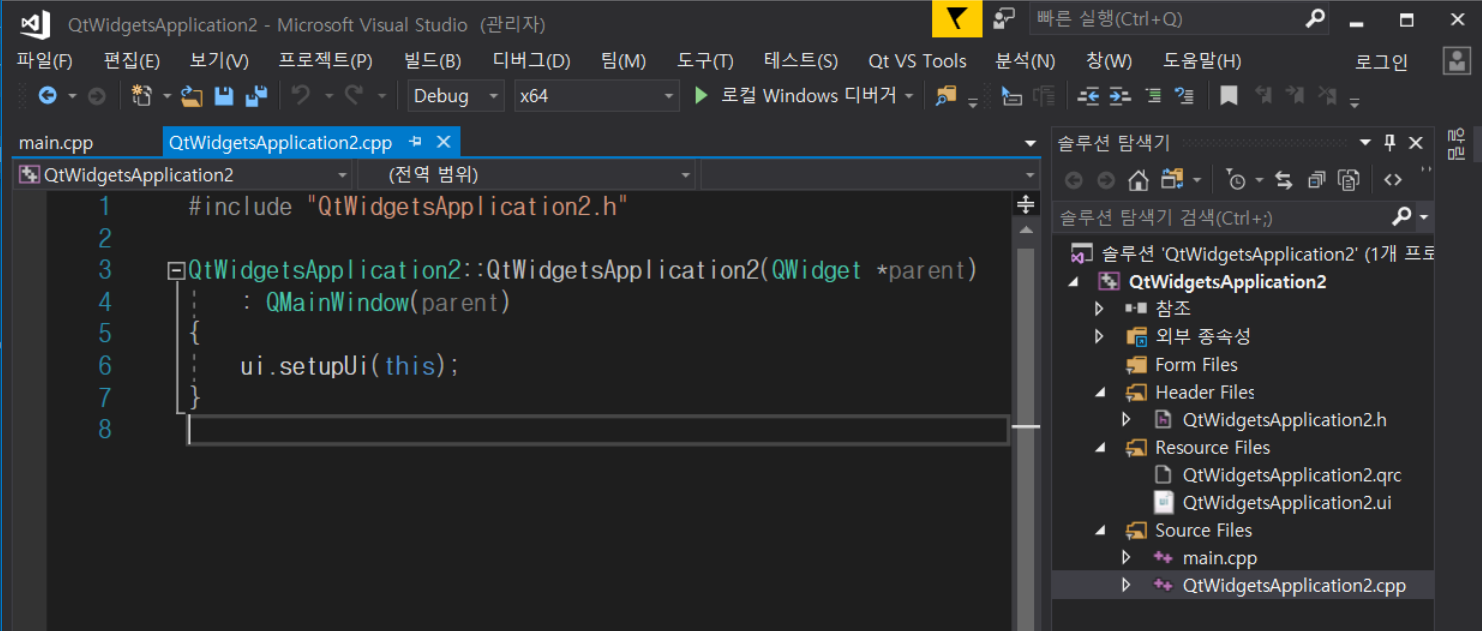This screenshot has height=631, width=1482.
Task: Click the account avatar icon next to 로그인
Action: pyautogui.click(x=1457, y=61)
